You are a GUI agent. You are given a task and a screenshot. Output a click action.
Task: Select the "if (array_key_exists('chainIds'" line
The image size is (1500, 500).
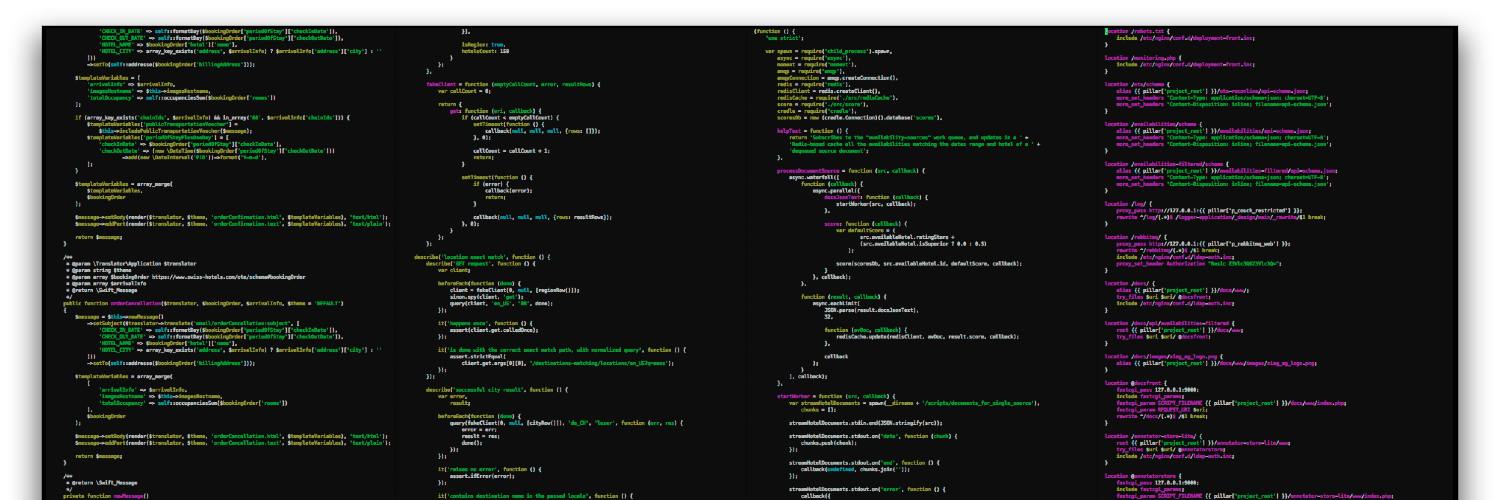tap(212, 117)
